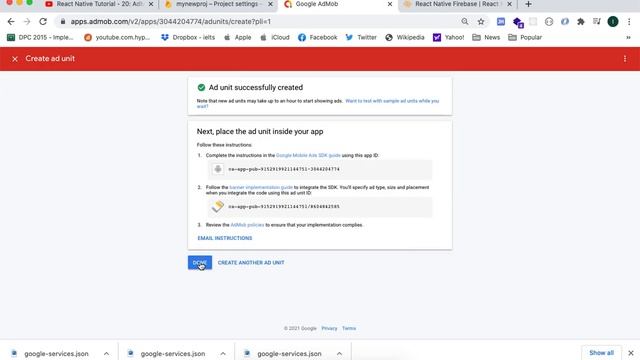Open the iCloud bookmark
Screen dimensions: 640x360
[275, 38]
